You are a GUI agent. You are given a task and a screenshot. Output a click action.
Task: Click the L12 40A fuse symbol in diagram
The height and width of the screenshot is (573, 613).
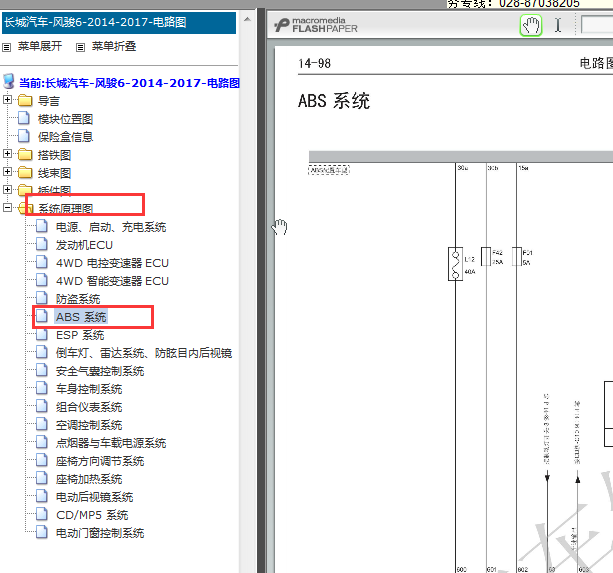pos(455,264)
